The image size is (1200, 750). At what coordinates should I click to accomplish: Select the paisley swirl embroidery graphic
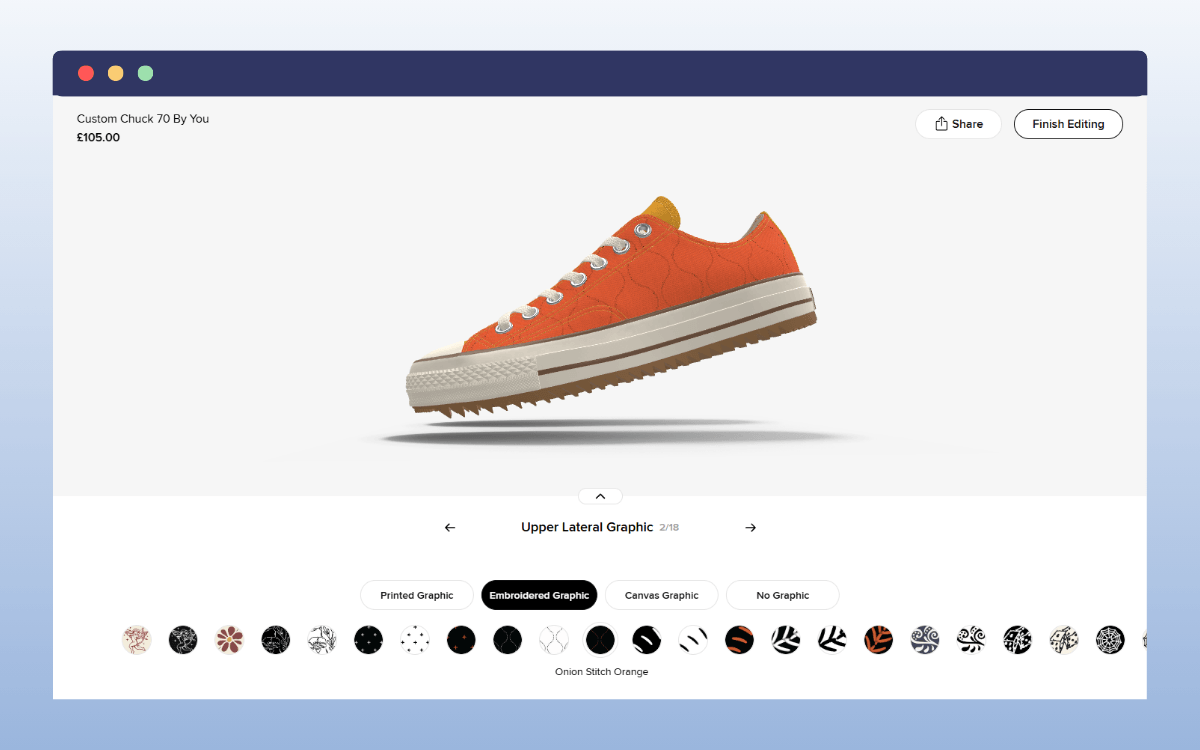(924, 640)
